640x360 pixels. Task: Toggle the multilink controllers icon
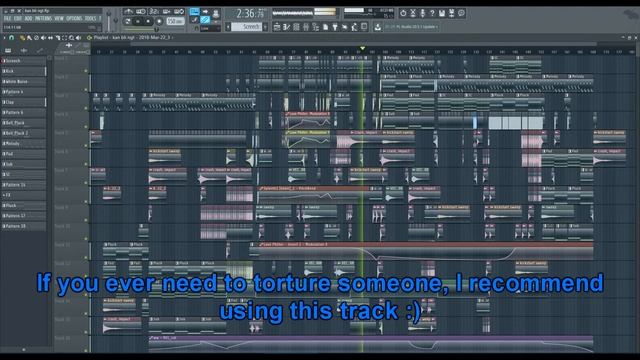[x=205, y=20]
